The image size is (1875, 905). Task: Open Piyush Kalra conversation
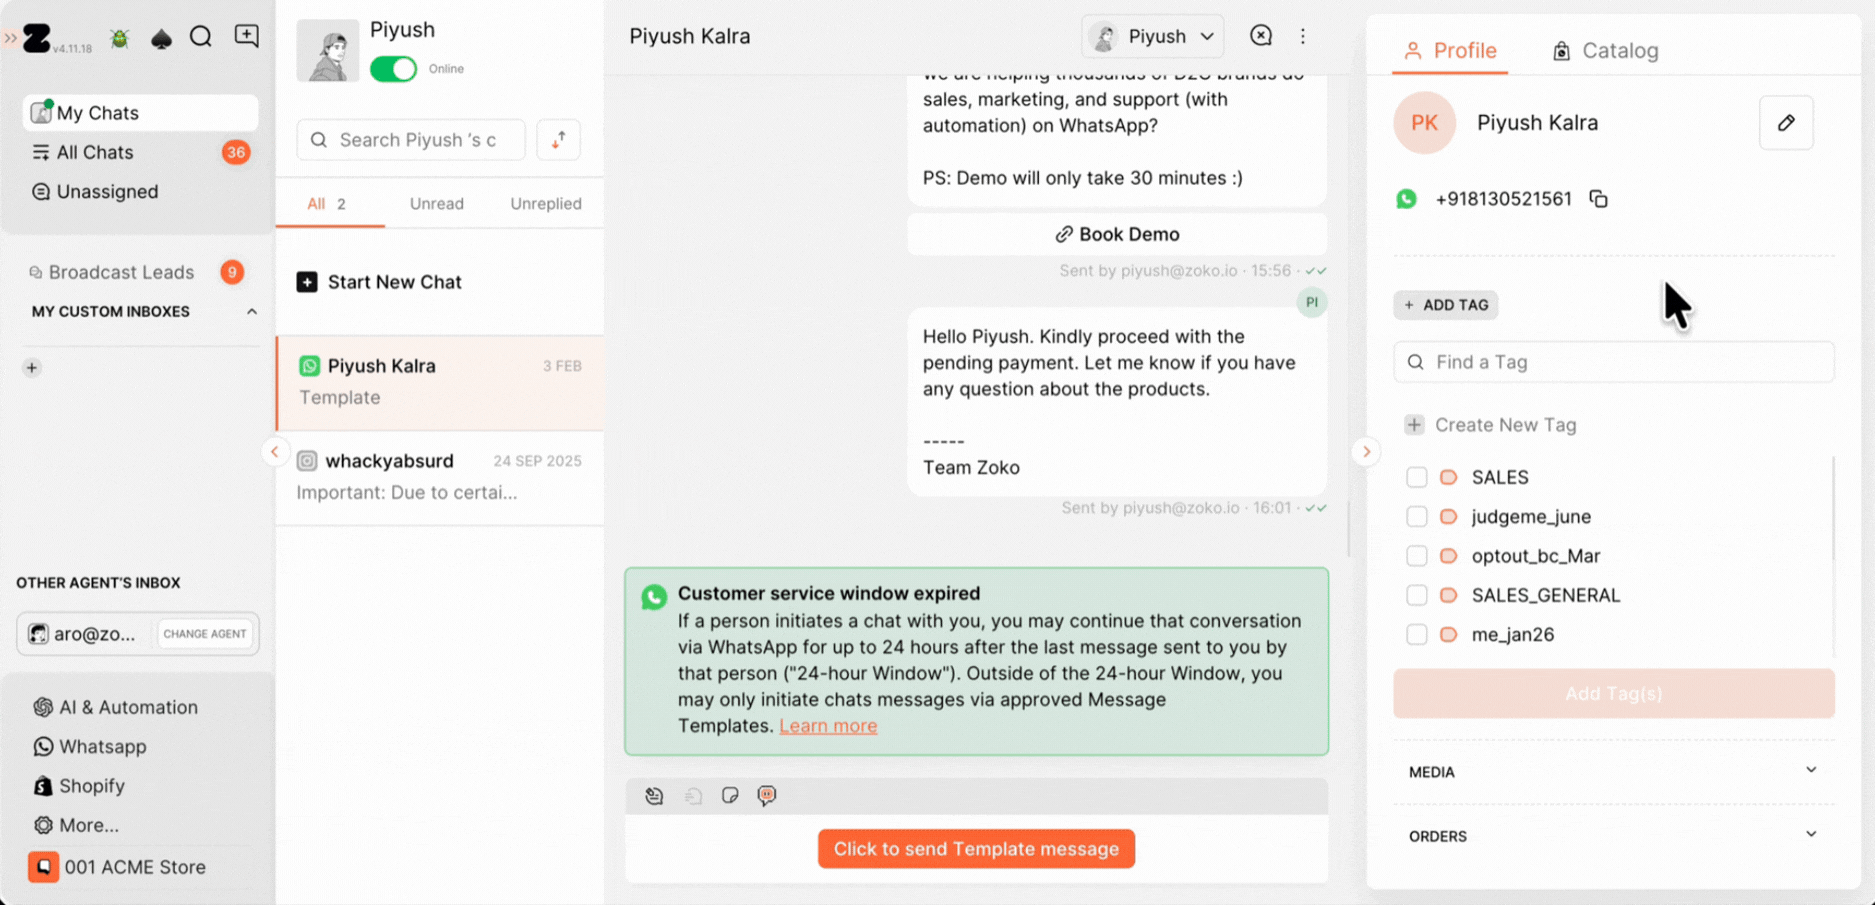440,382
